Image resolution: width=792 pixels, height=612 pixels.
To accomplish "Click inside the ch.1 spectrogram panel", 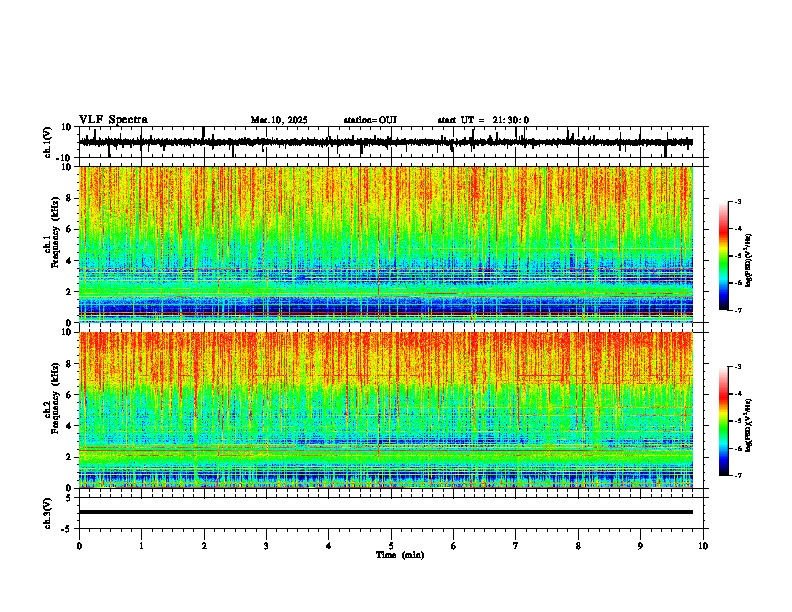I will (x=386, y=244).
